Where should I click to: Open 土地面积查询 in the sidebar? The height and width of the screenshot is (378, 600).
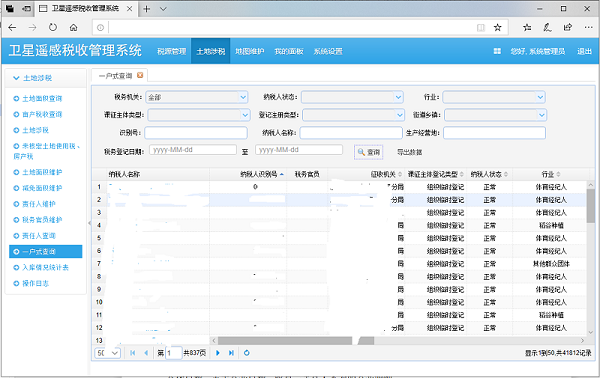(x=42, y=99)
